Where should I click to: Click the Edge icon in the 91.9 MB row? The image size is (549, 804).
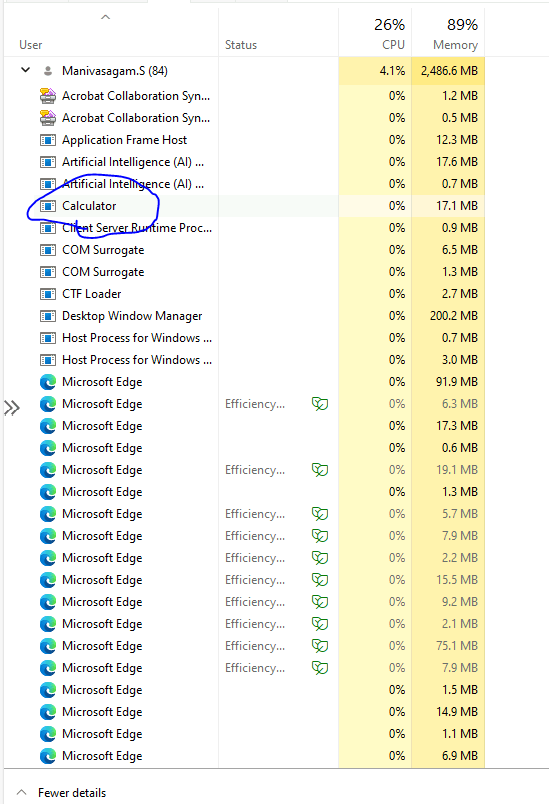48,382
